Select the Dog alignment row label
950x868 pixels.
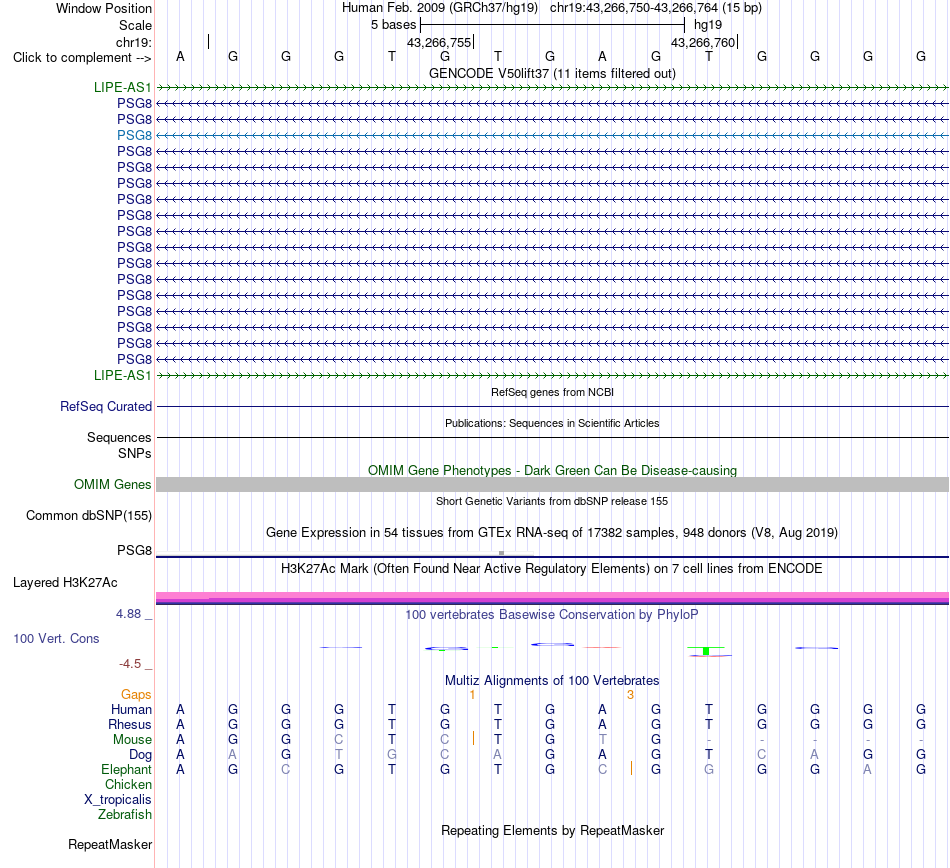[x=141, y=755]
